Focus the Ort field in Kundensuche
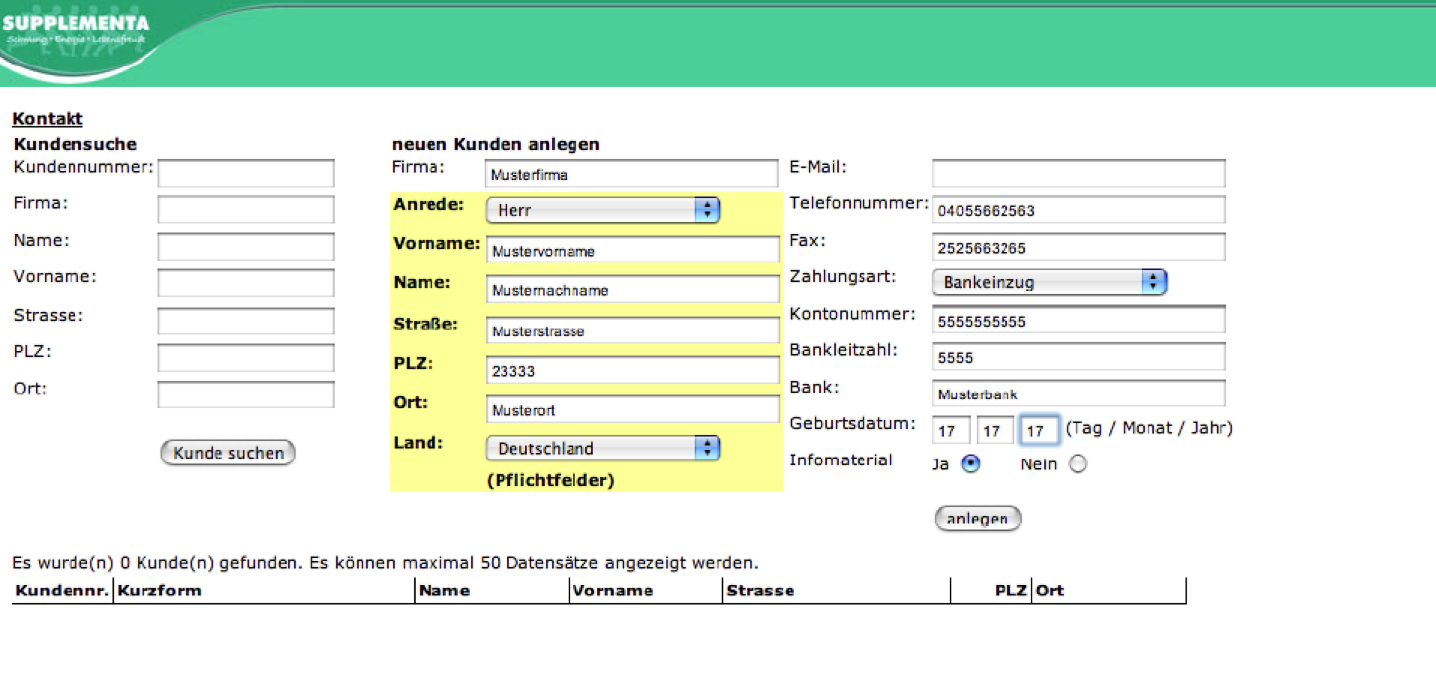Screen dimensions: 1436x677 (246, 394)
